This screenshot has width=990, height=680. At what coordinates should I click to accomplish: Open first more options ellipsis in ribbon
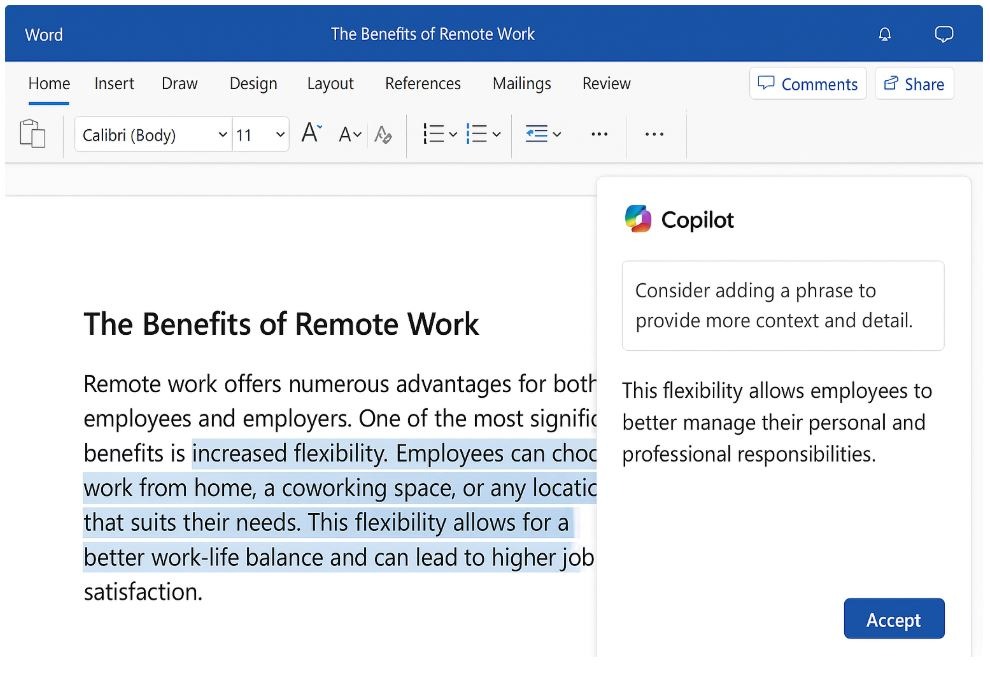point(599,134)
